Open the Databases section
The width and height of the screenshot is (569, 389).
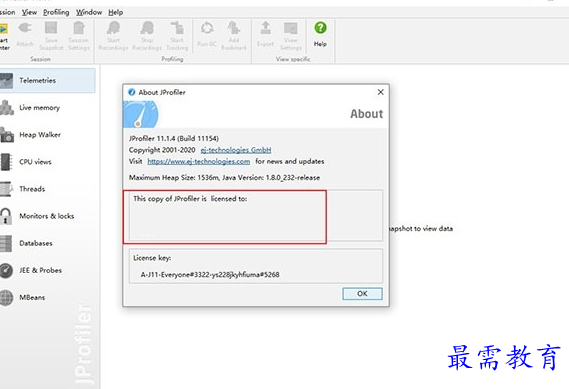(36, 243)
